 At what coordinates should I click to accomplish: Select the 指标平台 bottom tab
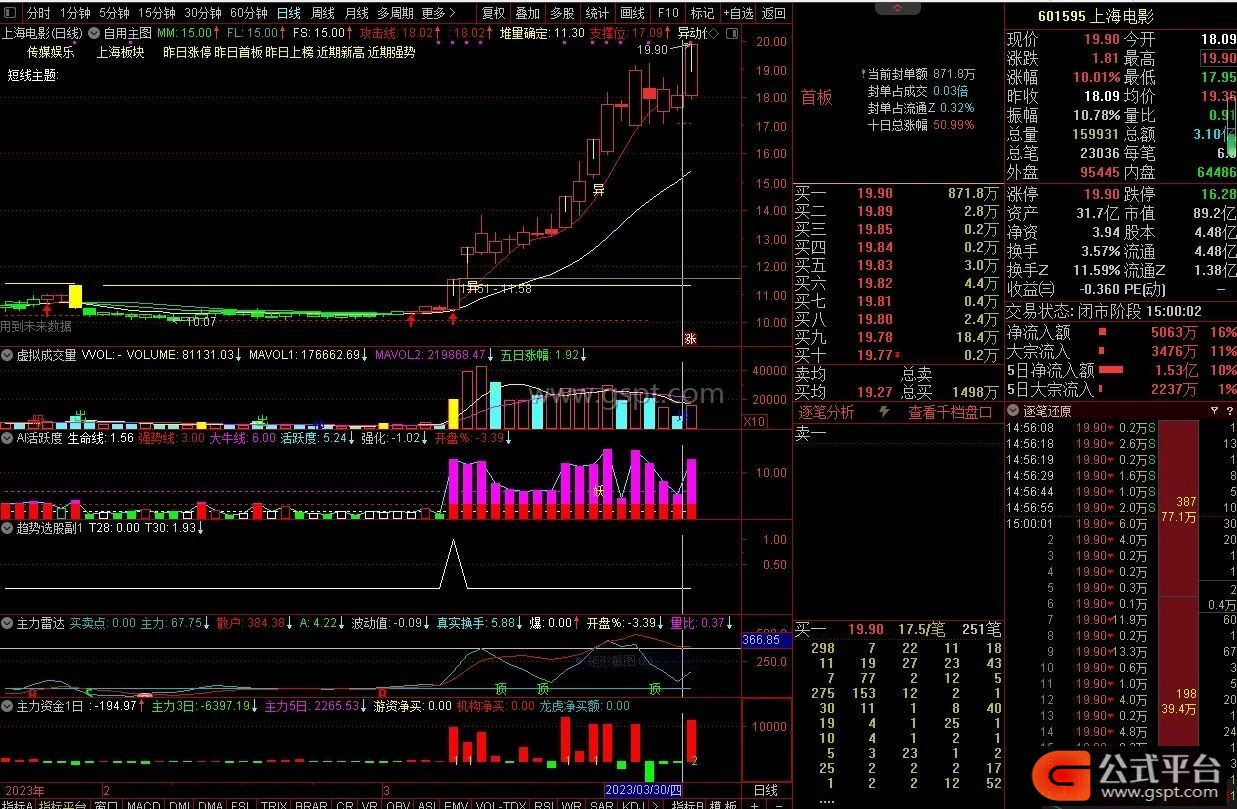click(63, 803)
